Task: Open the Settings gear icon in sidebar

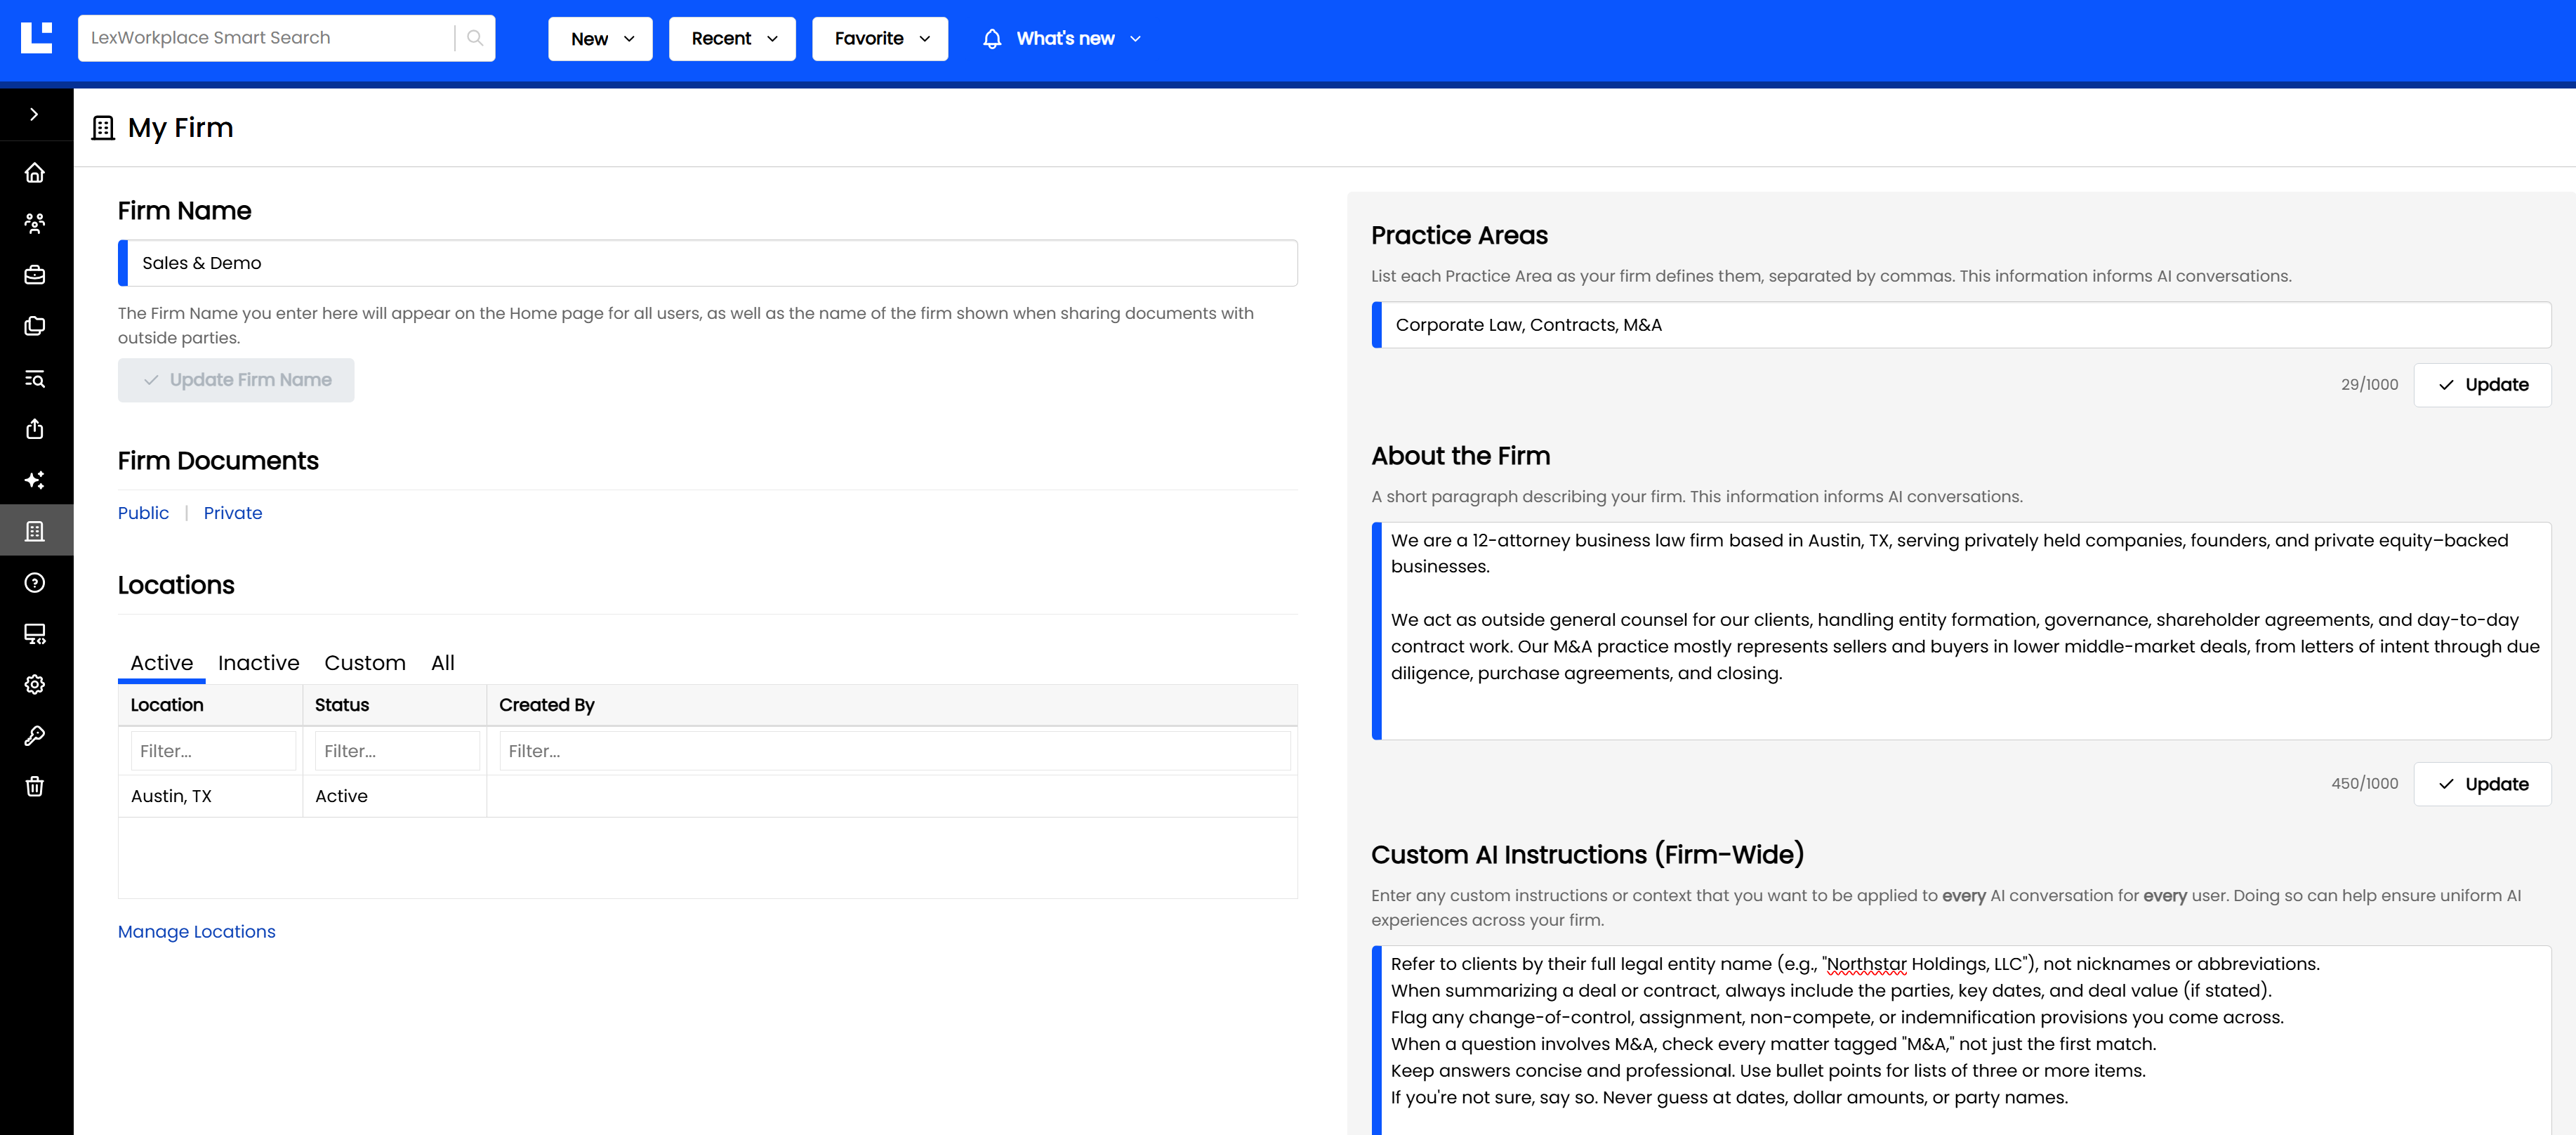Action: (x=35, y=685)
